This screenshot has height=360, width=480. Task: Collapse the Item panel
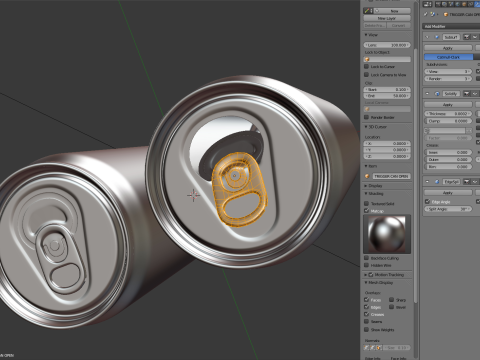(x=366, y=166)
